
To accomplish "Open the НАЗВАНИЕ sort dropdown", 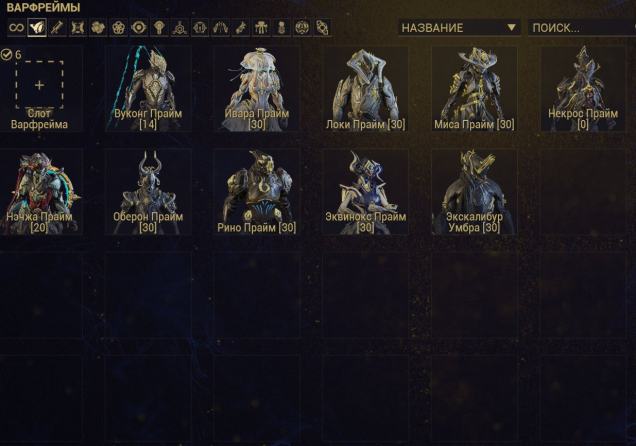I will (459, 28).
